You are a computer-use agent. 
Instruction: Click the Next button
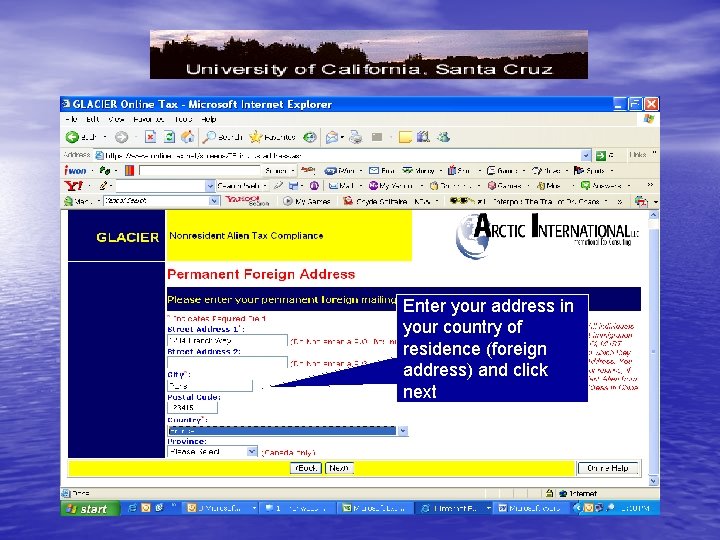(339, 468)
